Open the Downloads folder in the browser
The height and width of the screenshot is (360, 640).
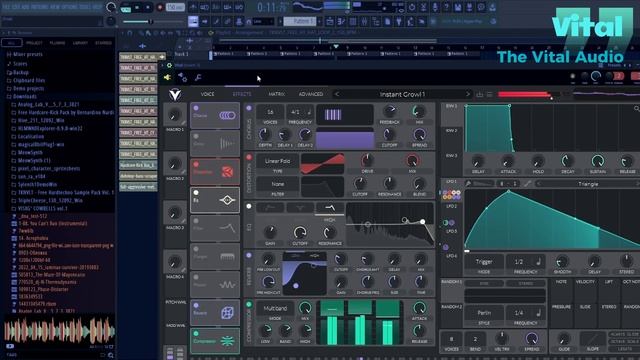click(x=24, y=97)
